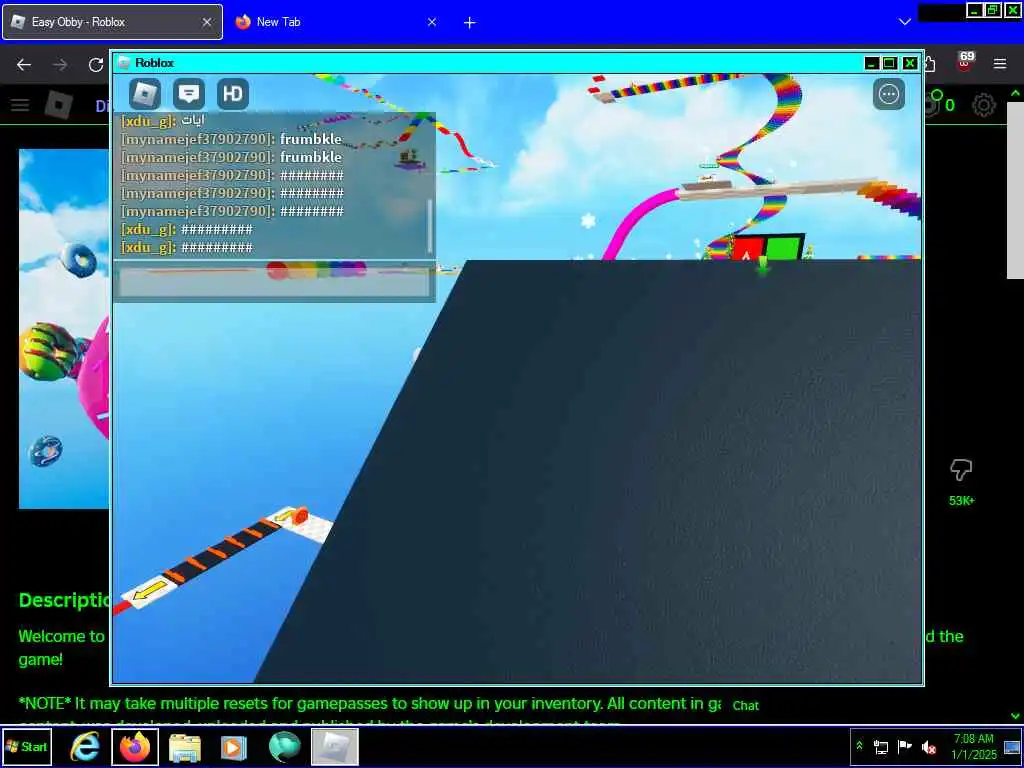Open a new Firefox tab with plus
This screenshot has width=1024, height=768.
click(x=470, y=22)
